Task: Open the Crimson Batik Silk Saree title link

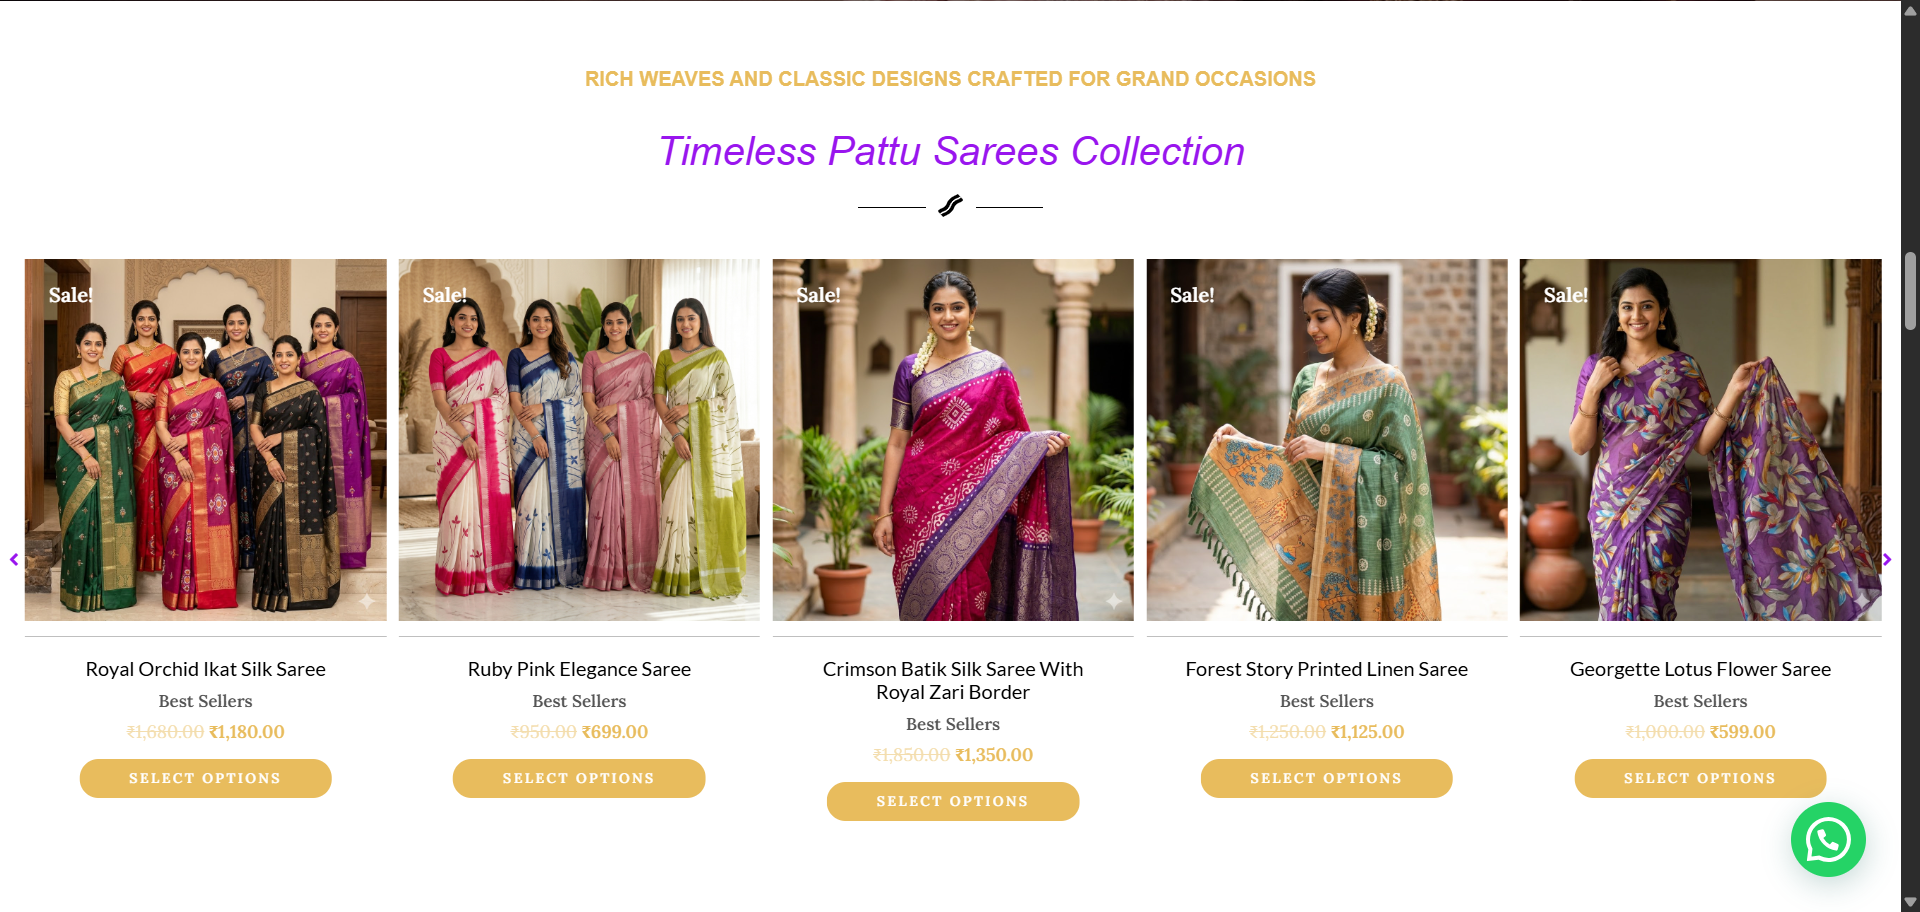Action: 953,680
